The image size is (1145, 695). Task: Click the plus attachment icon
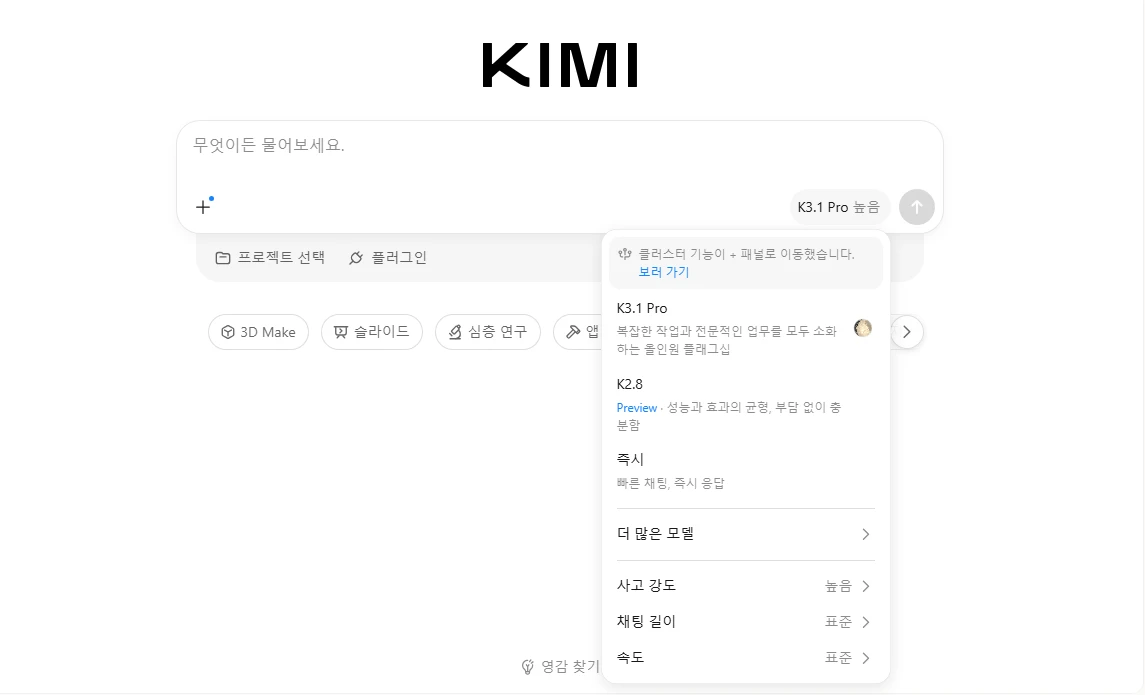(203, 207)
